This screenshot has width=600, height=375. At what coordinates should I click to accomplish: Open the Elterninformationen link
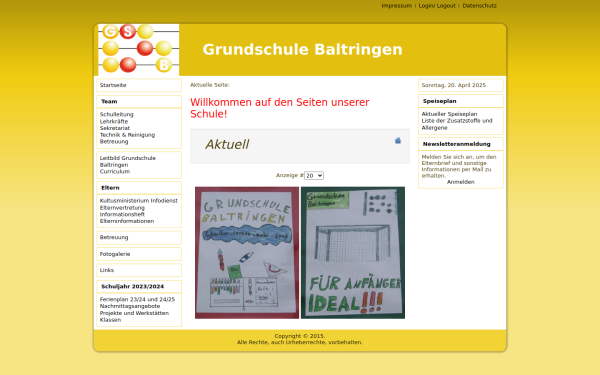click(127, 221)
